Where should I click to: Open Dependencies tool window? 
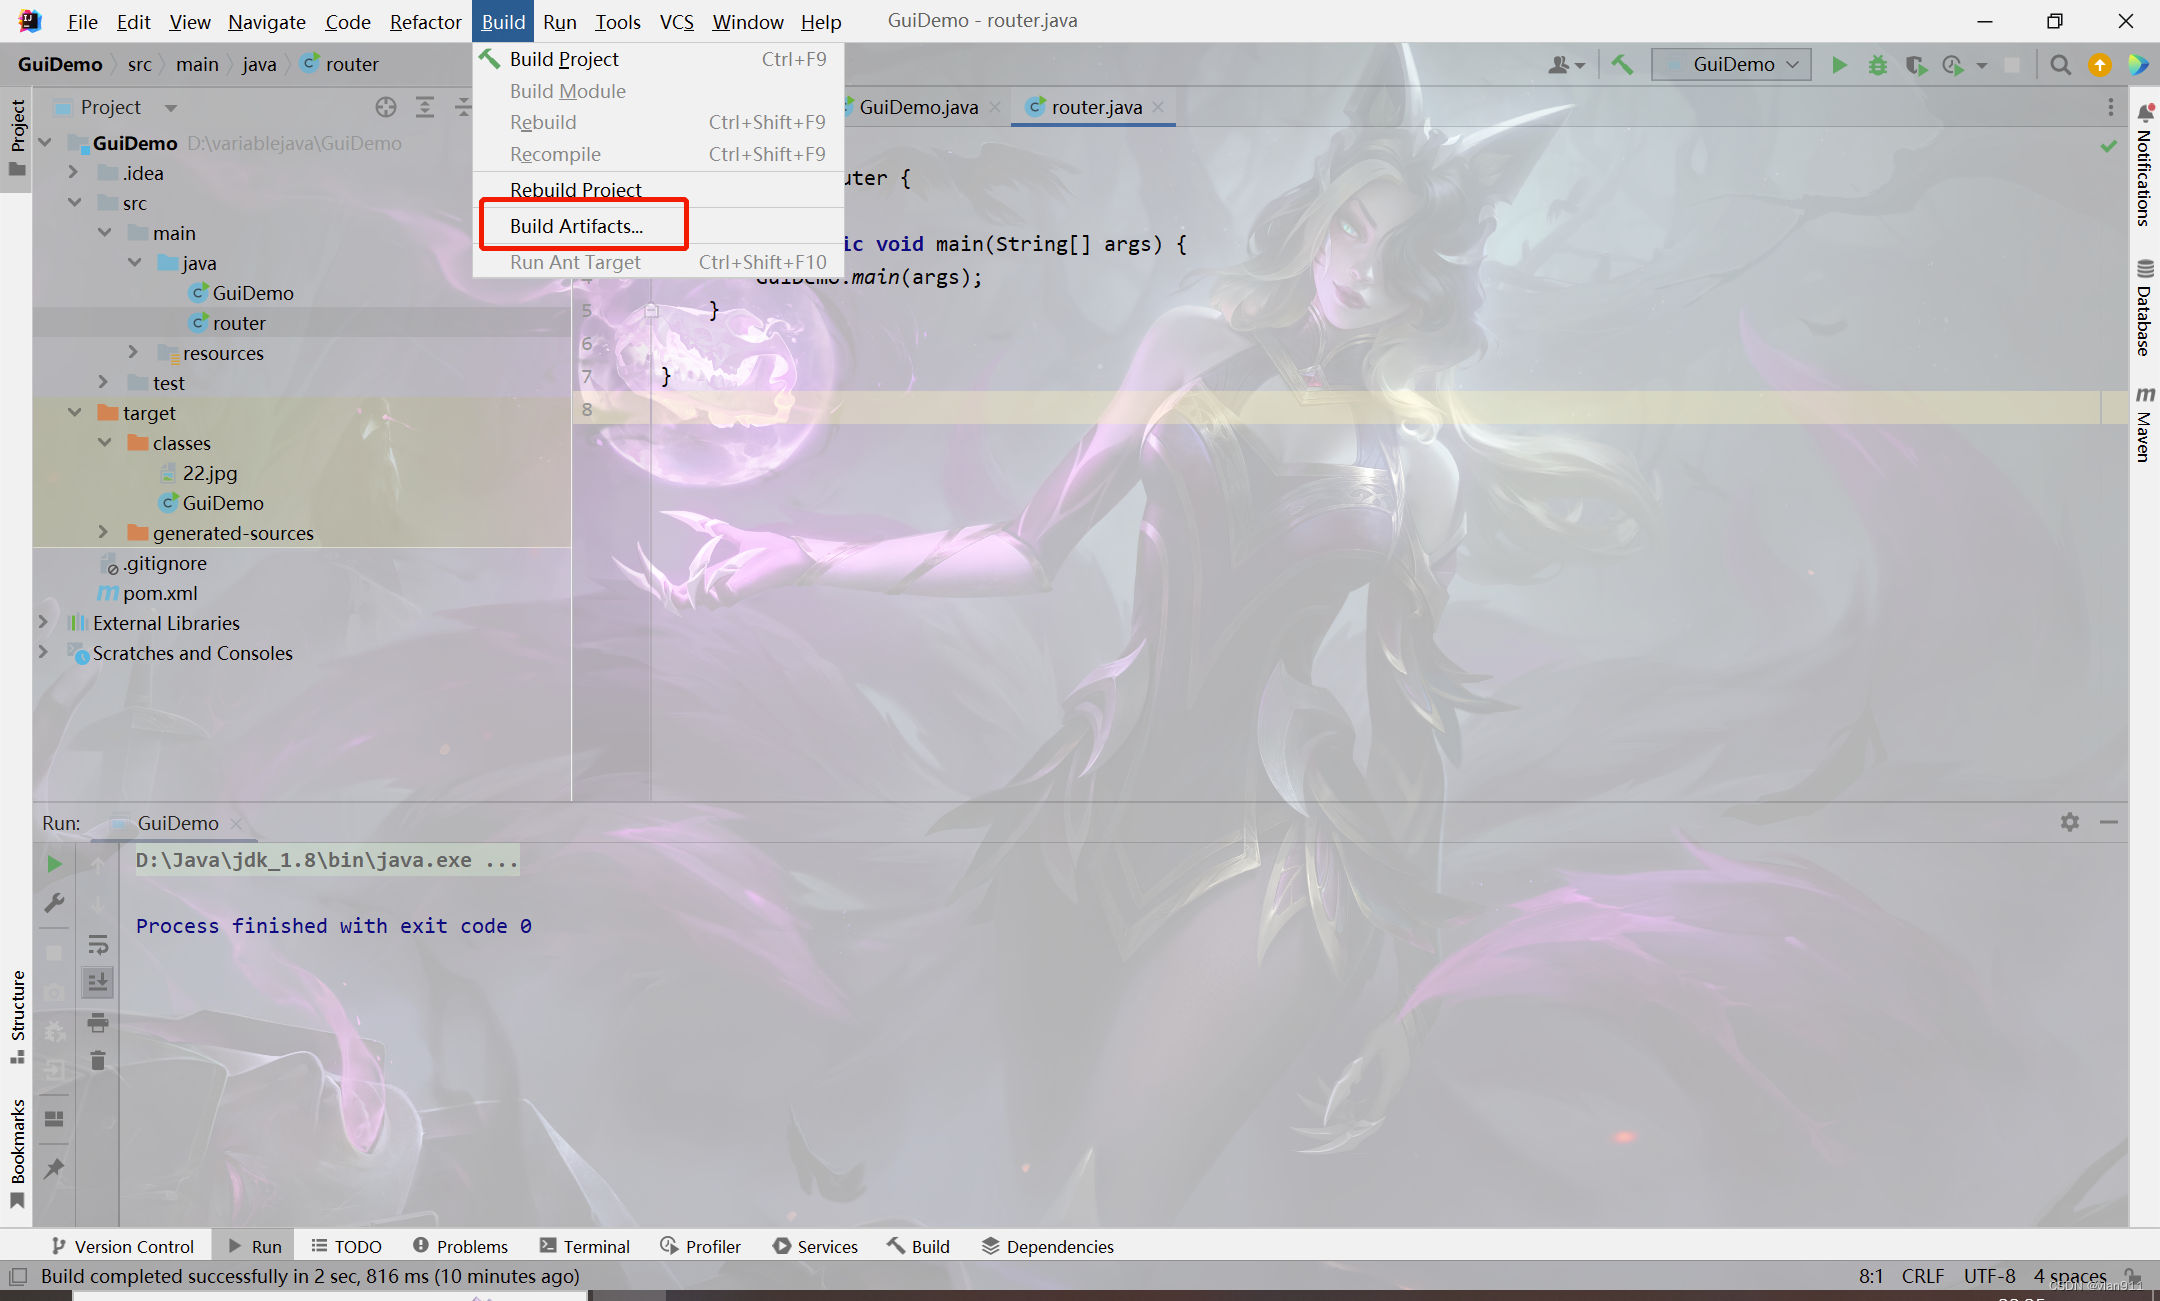1048,1247
